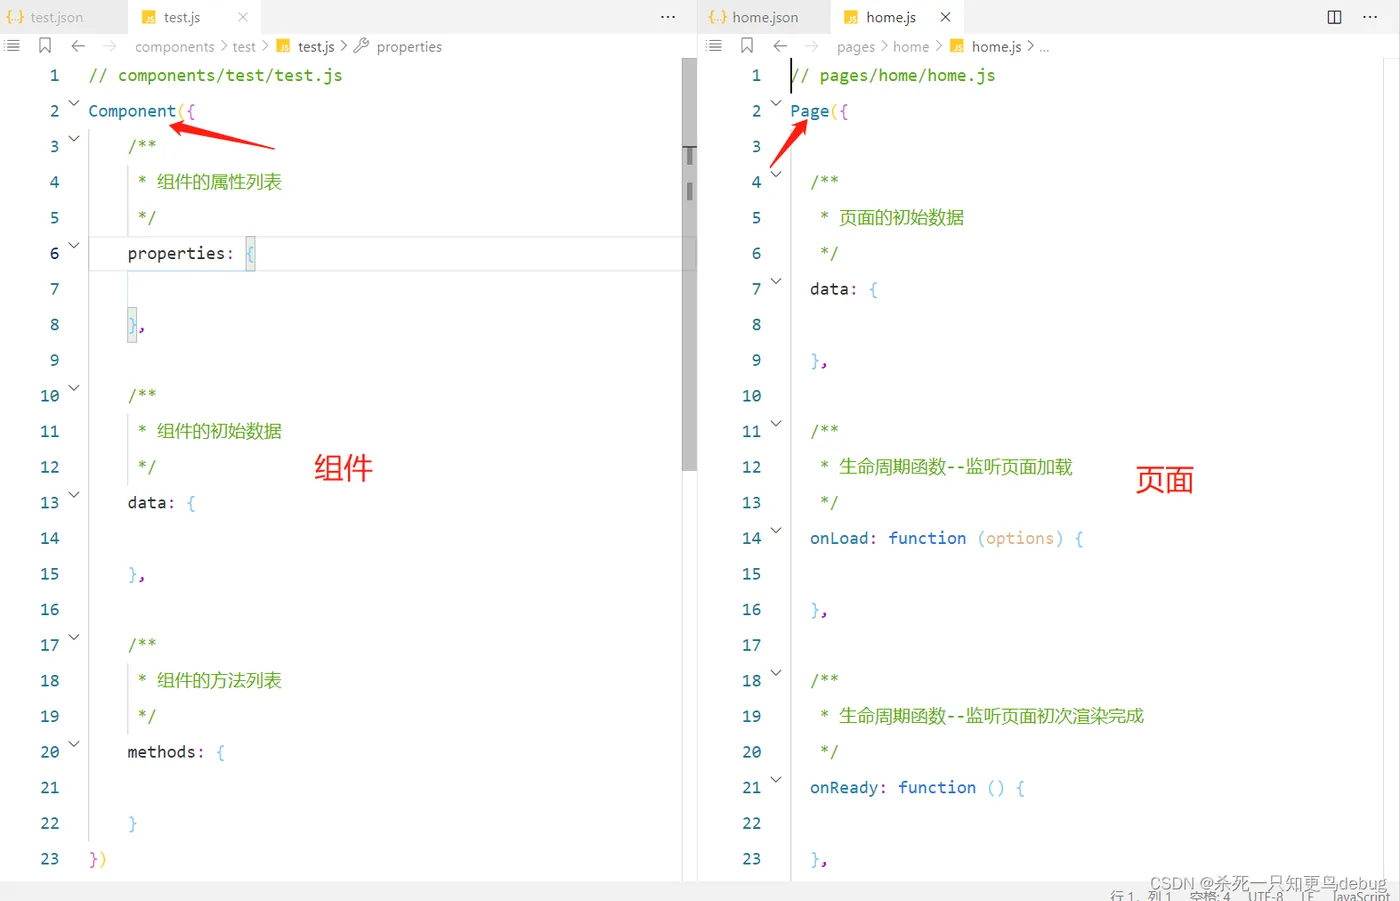Click 'onReady:' in home.js
The image size is (1400, 901).
tap(848, 788)
